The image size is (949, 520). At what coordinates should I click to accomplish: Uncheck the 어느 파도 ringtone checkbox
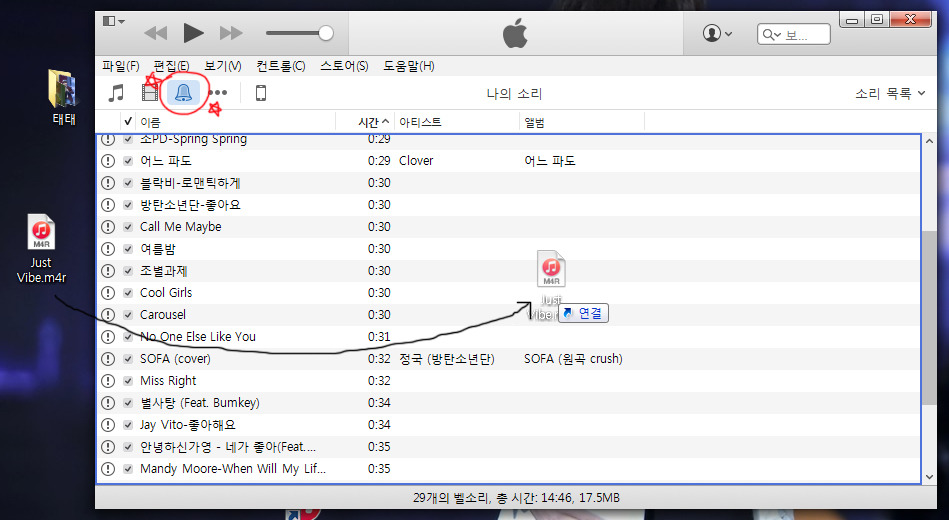tap(128, 161)
